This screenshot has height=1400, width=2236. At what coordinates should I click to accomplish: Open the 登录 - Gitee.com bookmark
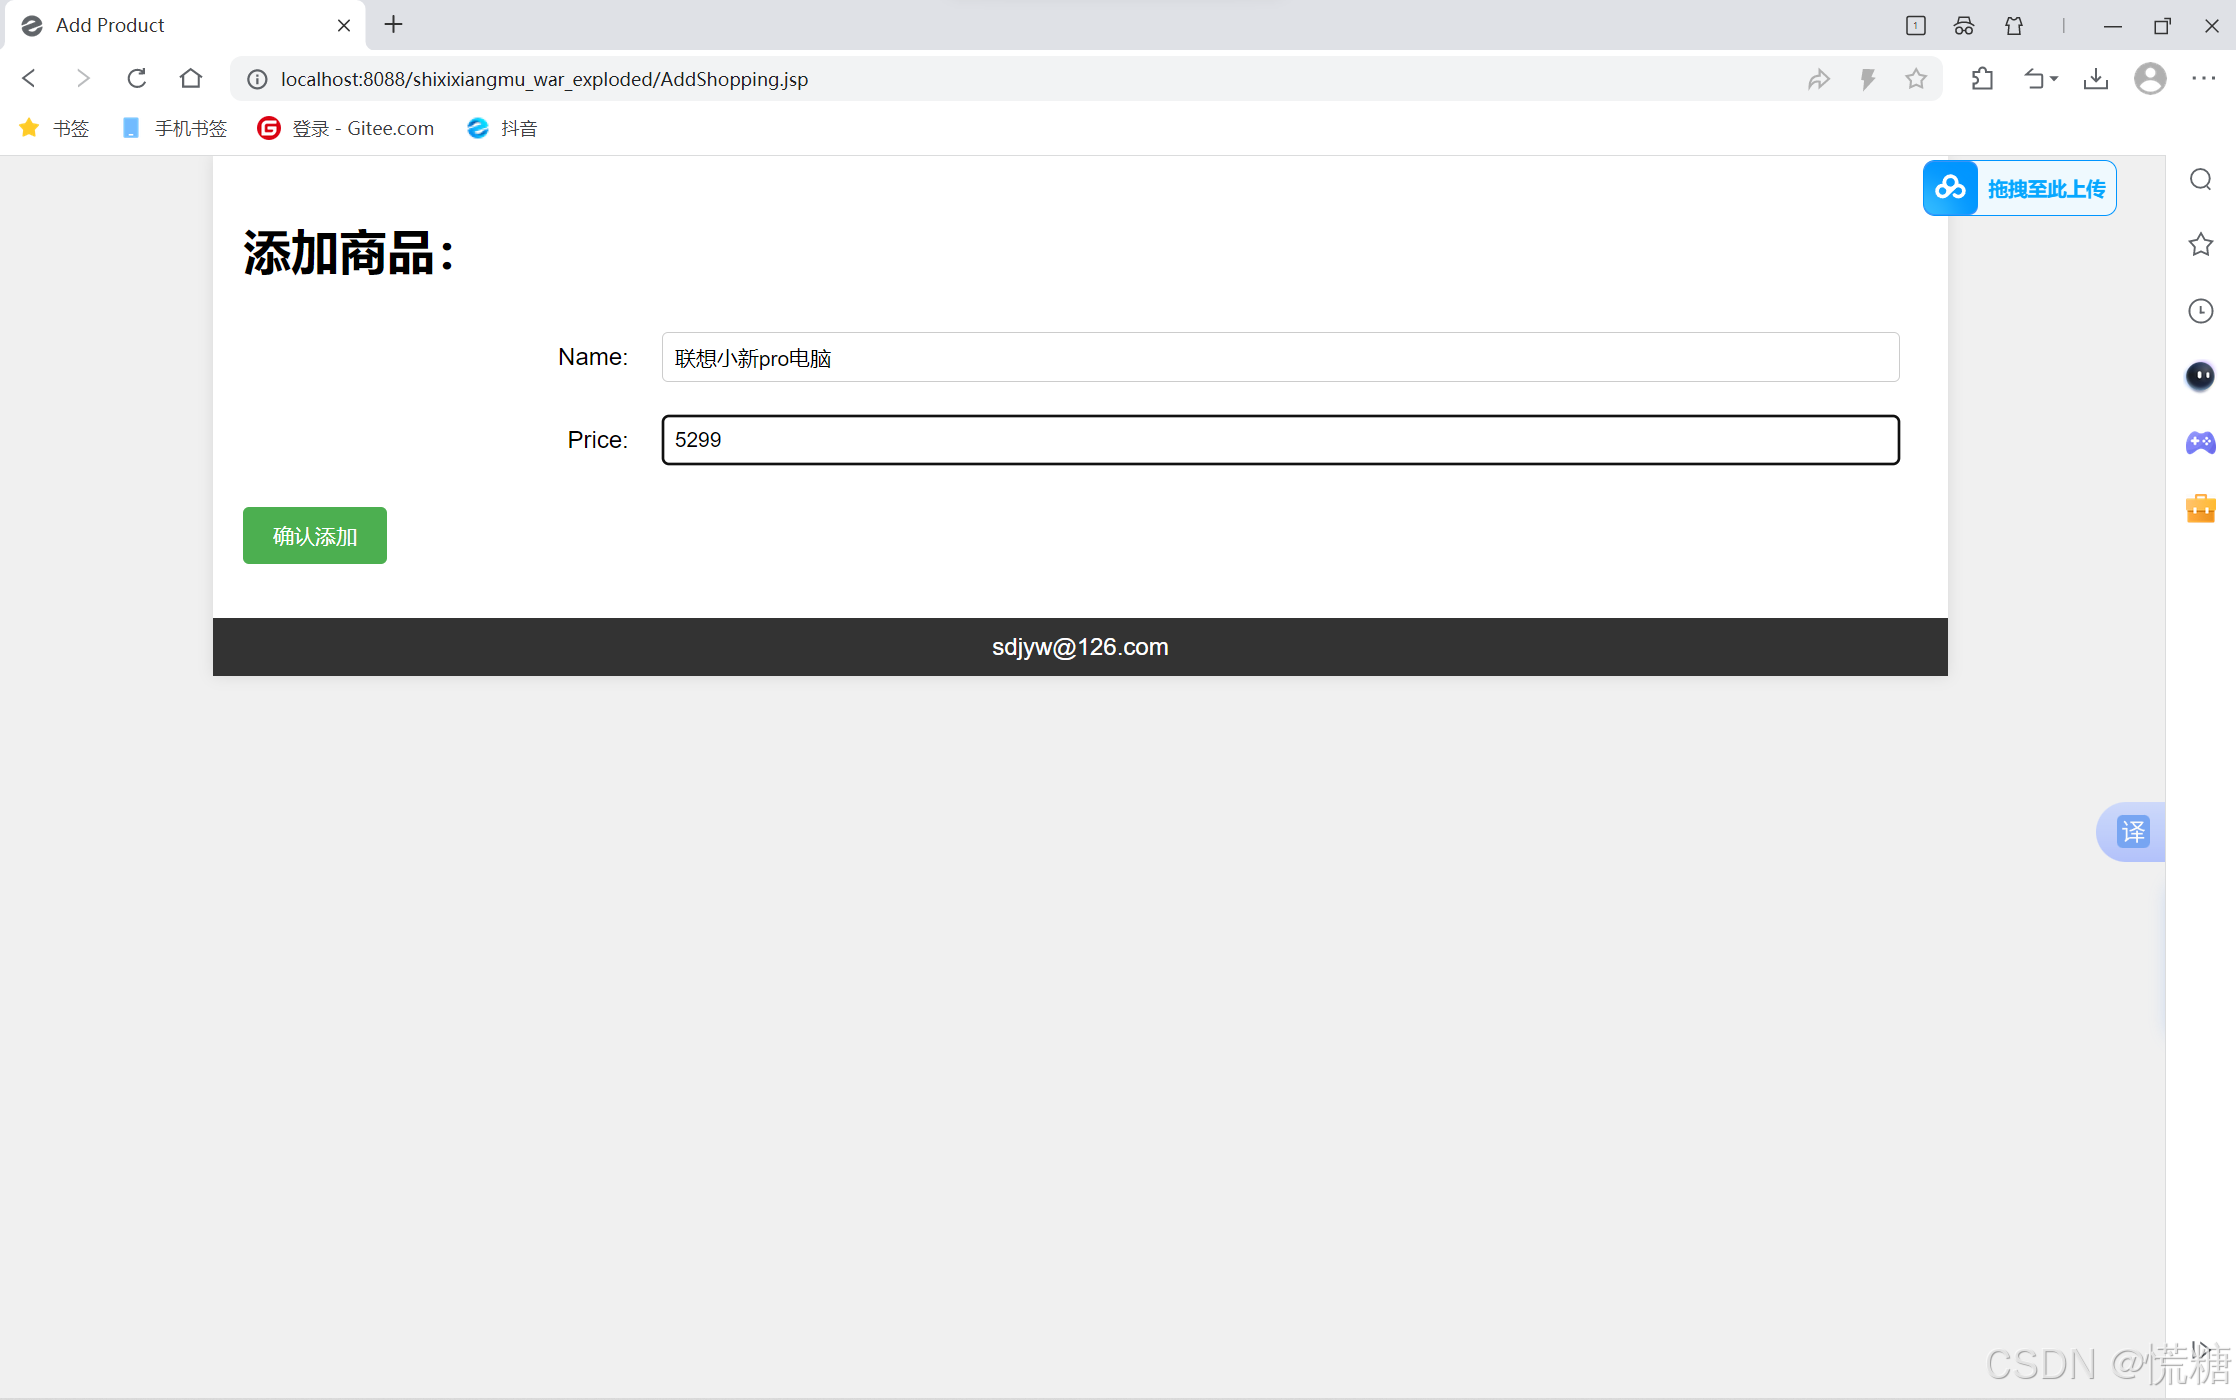coord(346,128)
